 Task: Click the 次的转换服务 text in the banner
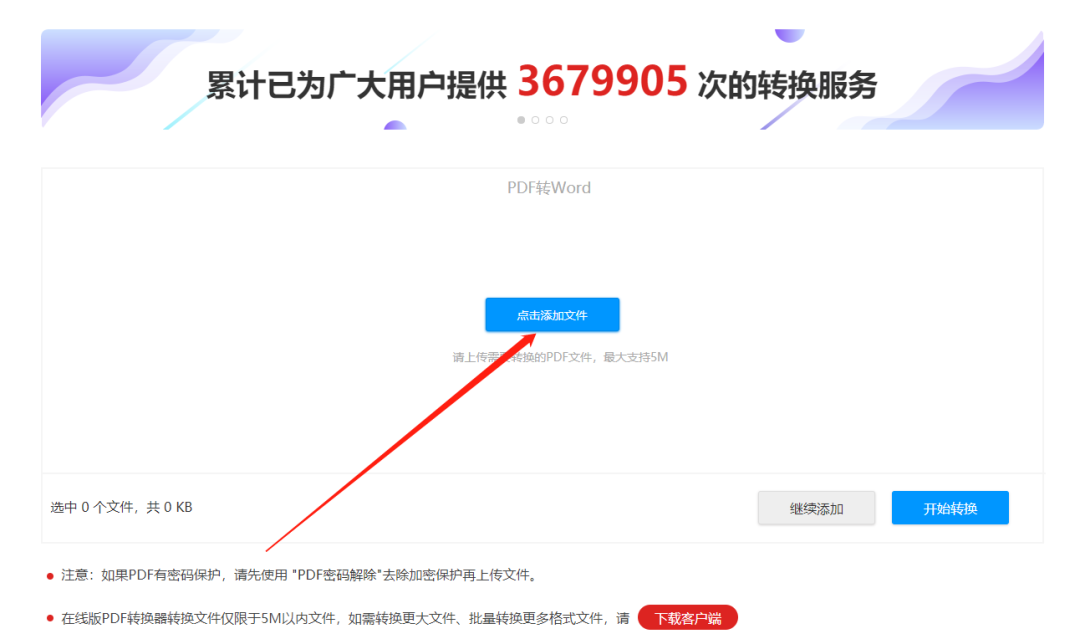click(787, 85)
